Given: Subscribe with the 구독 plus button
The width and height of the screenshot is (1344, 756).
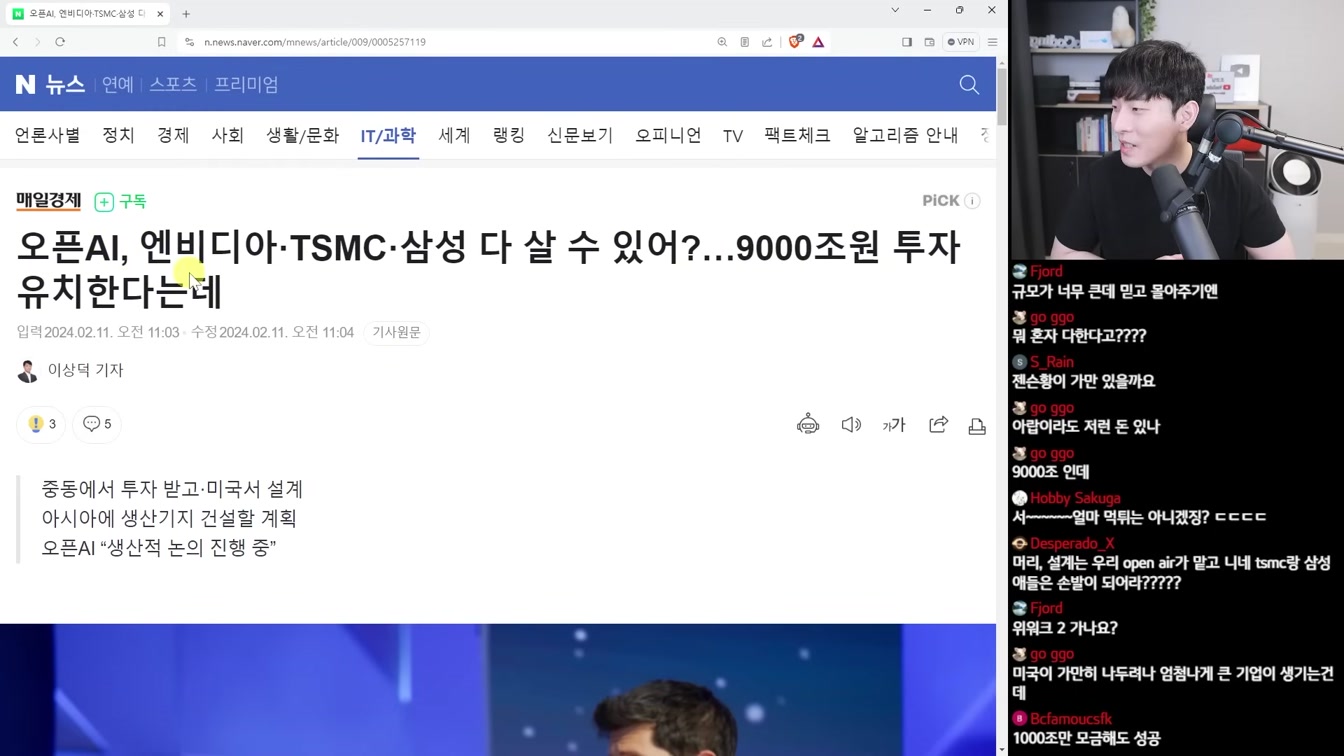Looking at the screenshot, I should (121, 202).
